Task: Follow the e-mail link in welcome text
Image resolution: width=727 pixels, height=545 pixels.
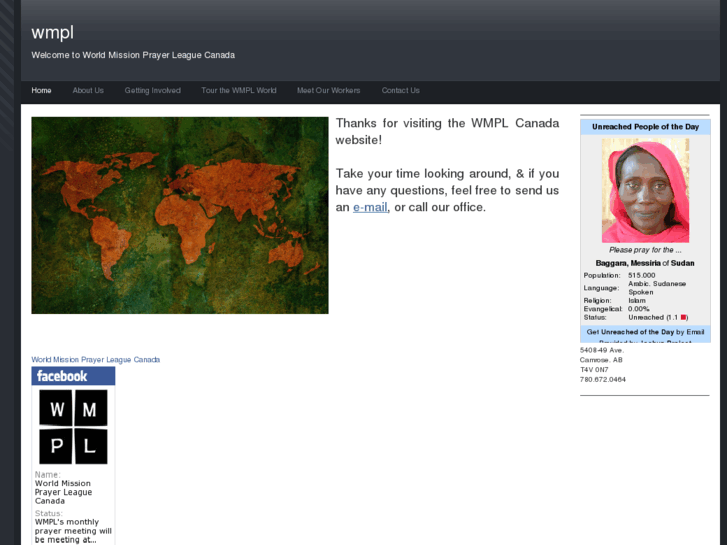Action: pyautogui.click(x=370, y=207)
